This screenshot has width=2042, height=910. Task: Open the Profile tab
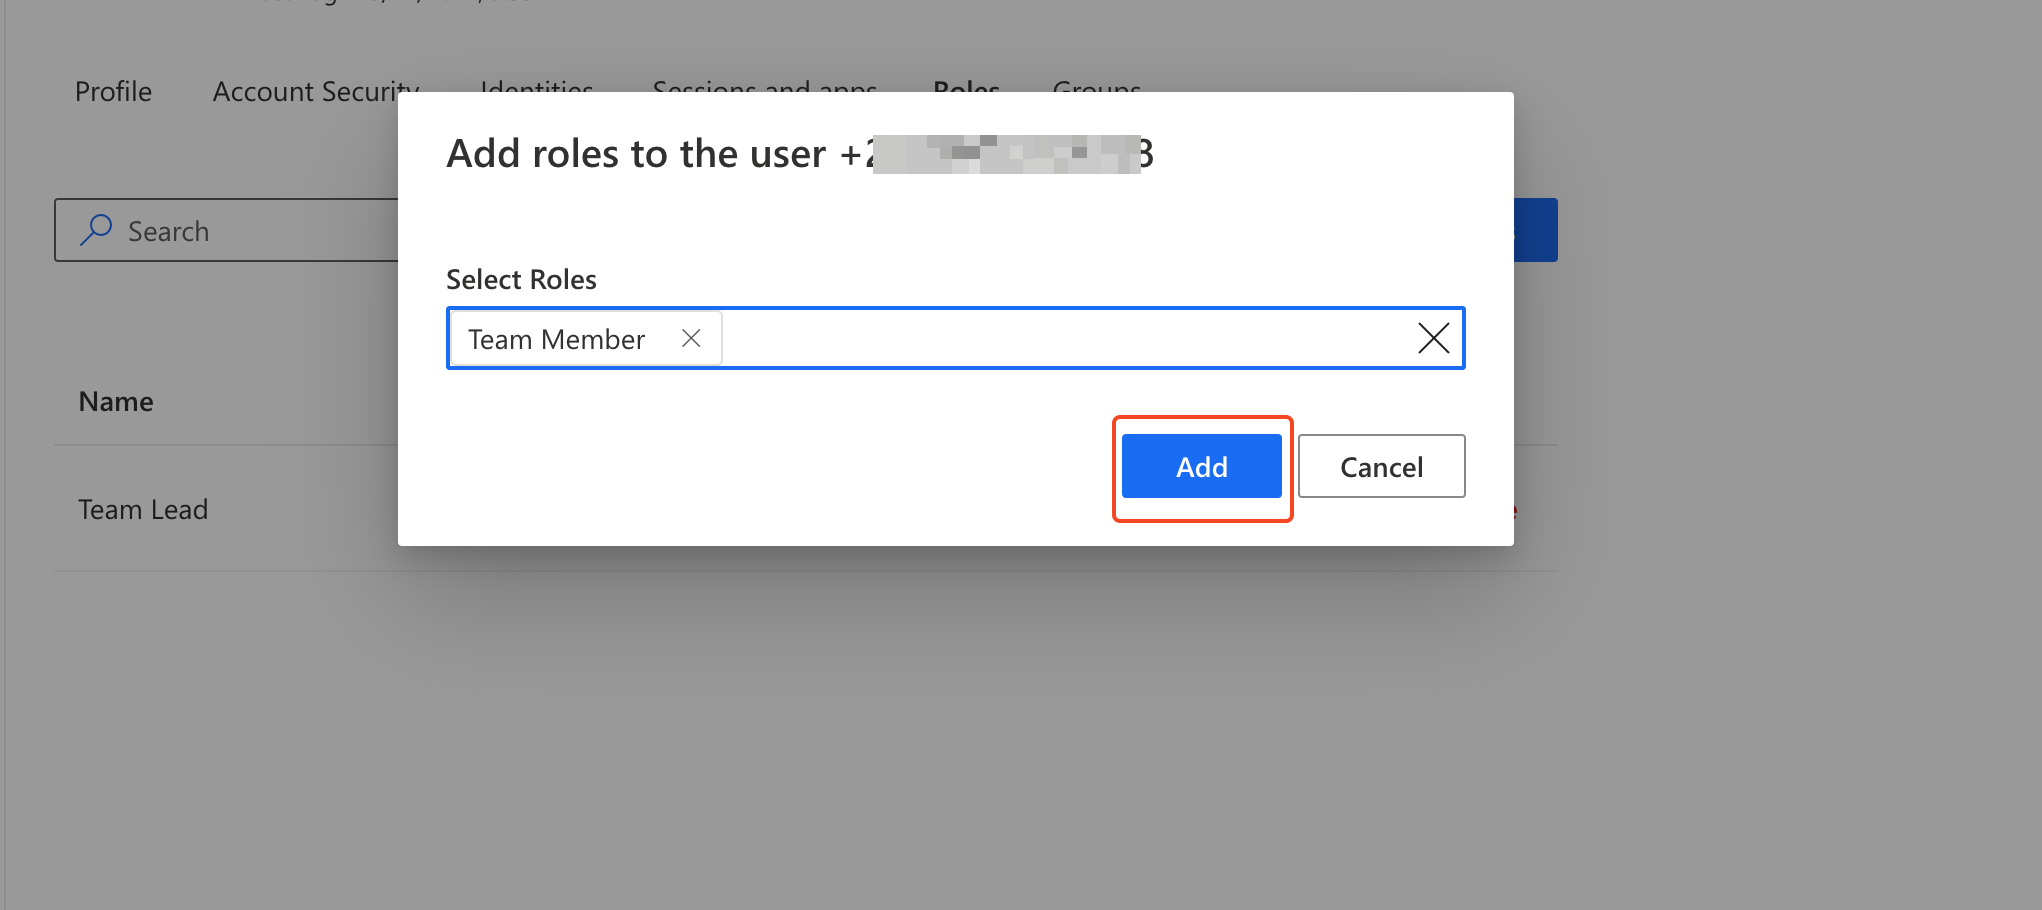113,91
